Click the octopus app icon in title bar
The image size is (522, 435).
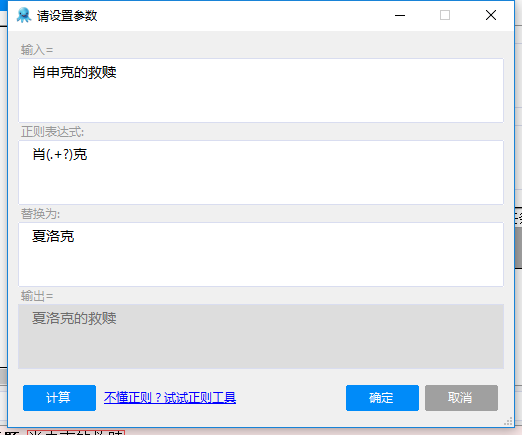coord(24,15)
